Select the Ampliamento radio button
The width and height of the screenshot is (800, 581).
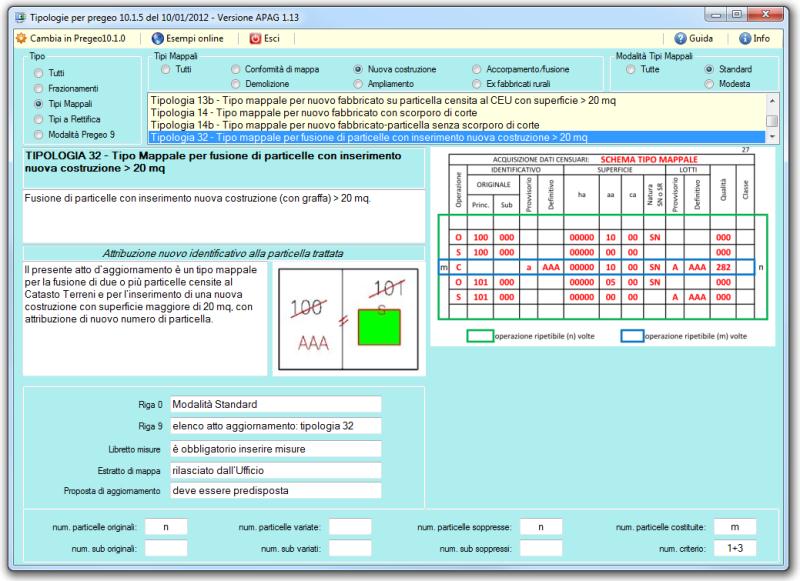[x=358, y=84]
